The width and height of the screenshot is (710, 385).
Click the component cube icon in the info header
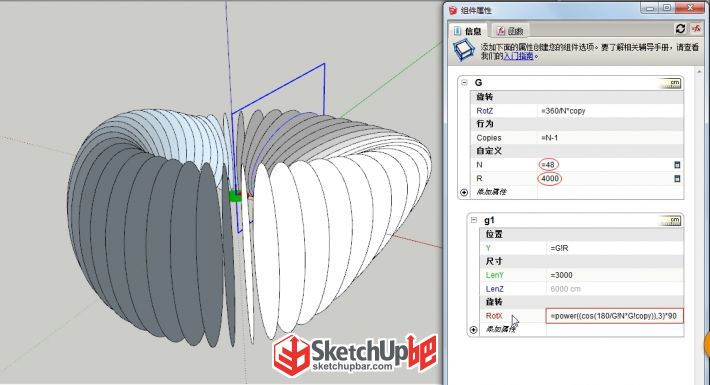[x=464, y=50]
